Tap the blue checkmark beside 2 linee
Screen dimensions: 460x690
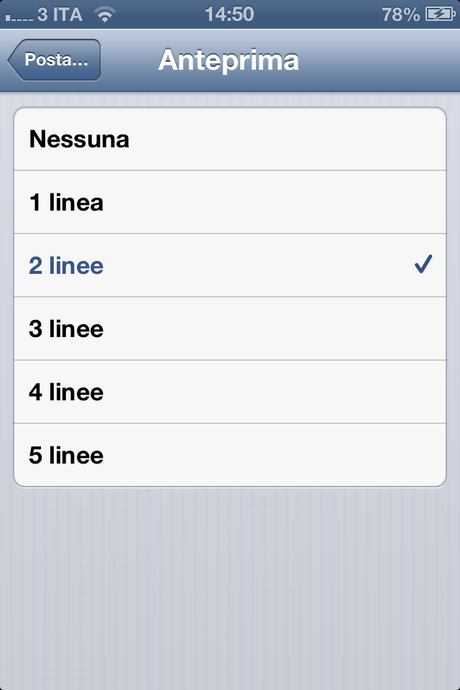pyautogui.click(x=423, y=264)
